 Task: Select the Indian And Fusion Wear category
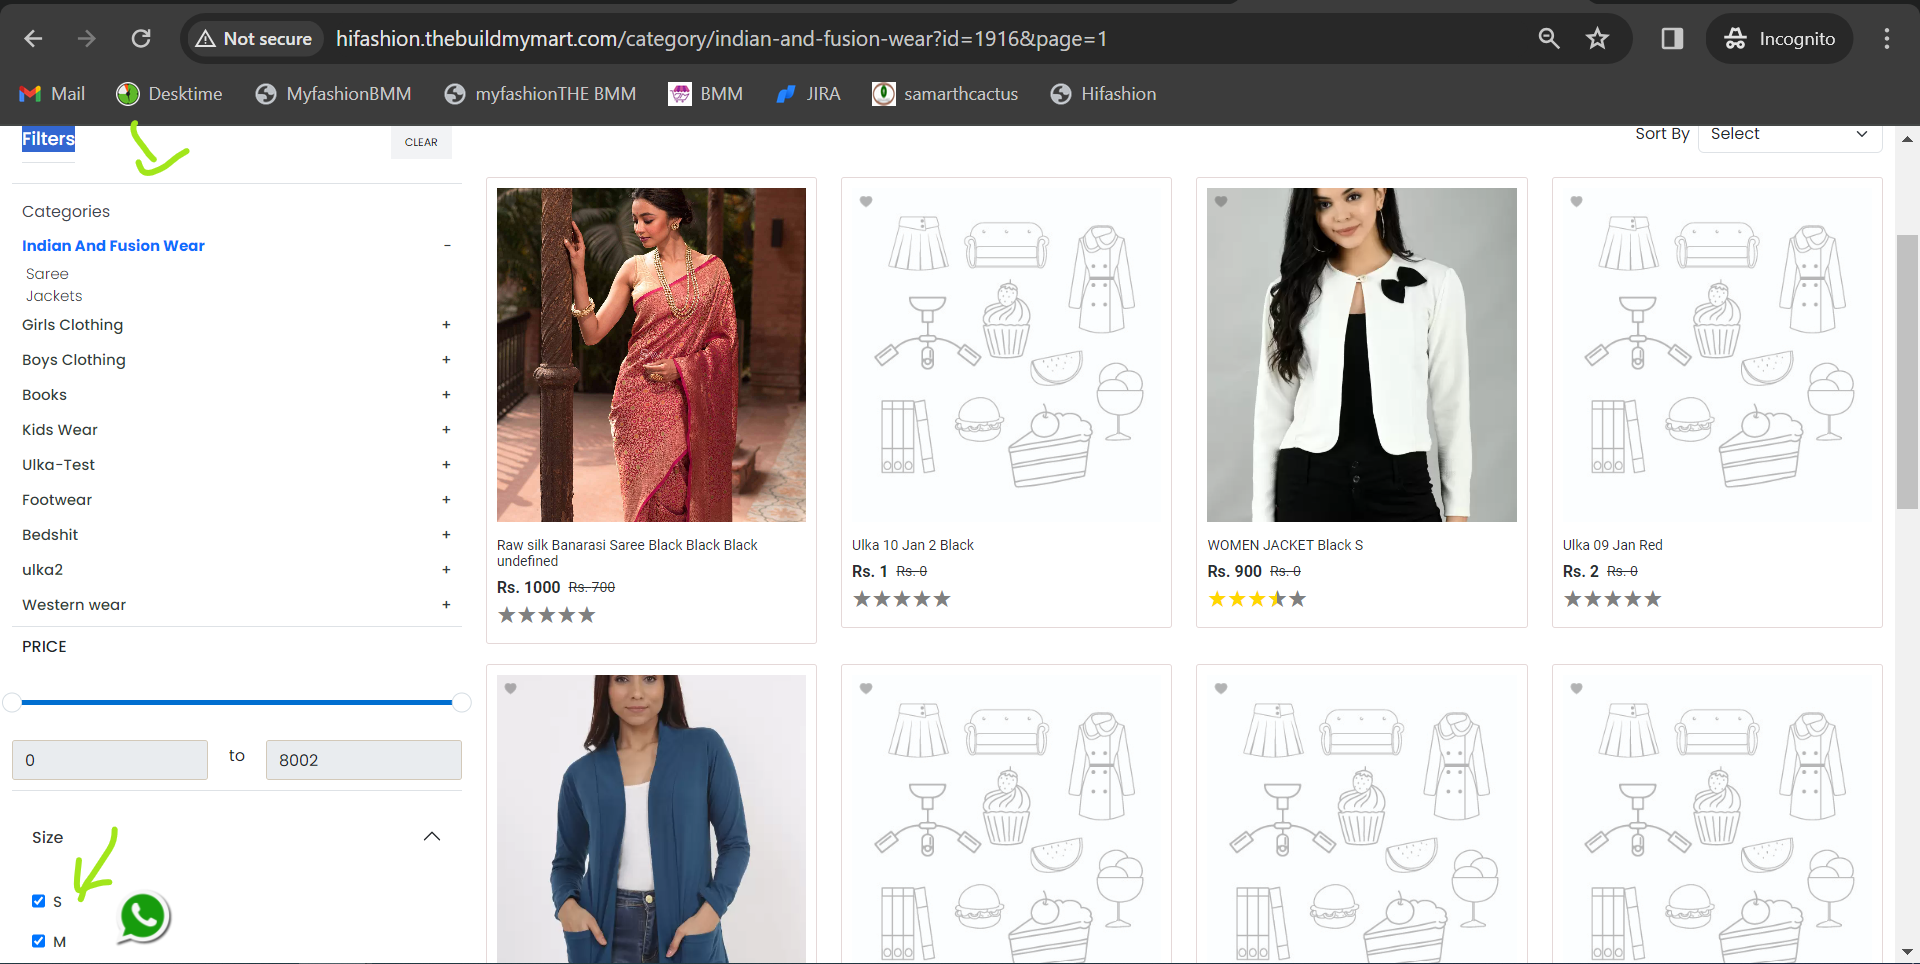click(113, 246)
